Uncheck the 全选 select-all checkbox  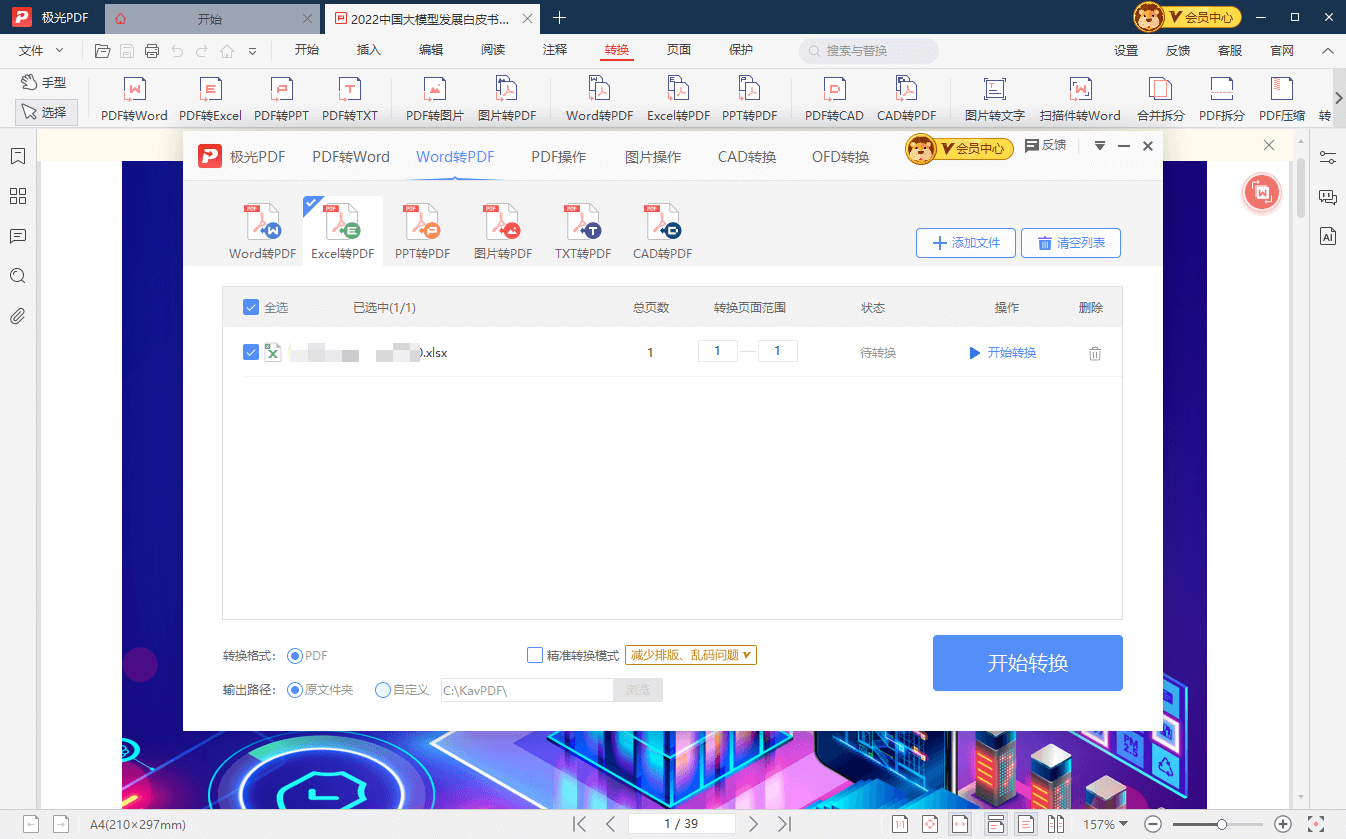pos(251,307)
